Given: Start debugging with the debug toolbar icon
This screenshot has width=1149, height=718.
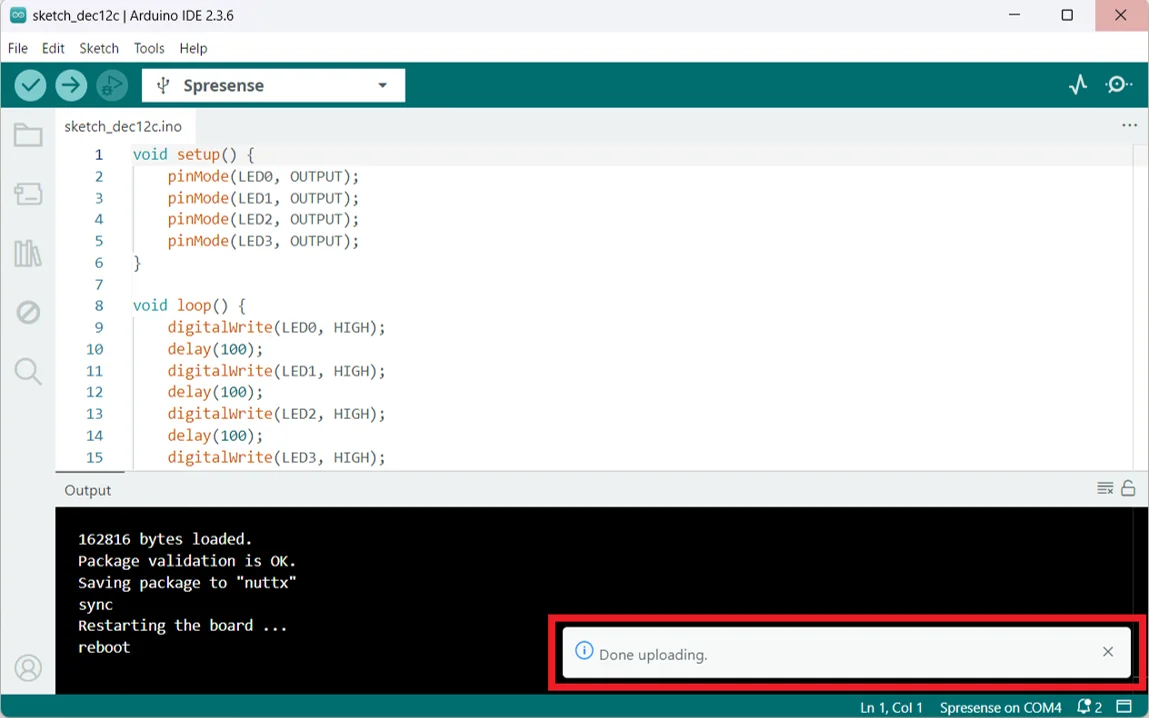Looking at the screenshot, I should (112, 85).
